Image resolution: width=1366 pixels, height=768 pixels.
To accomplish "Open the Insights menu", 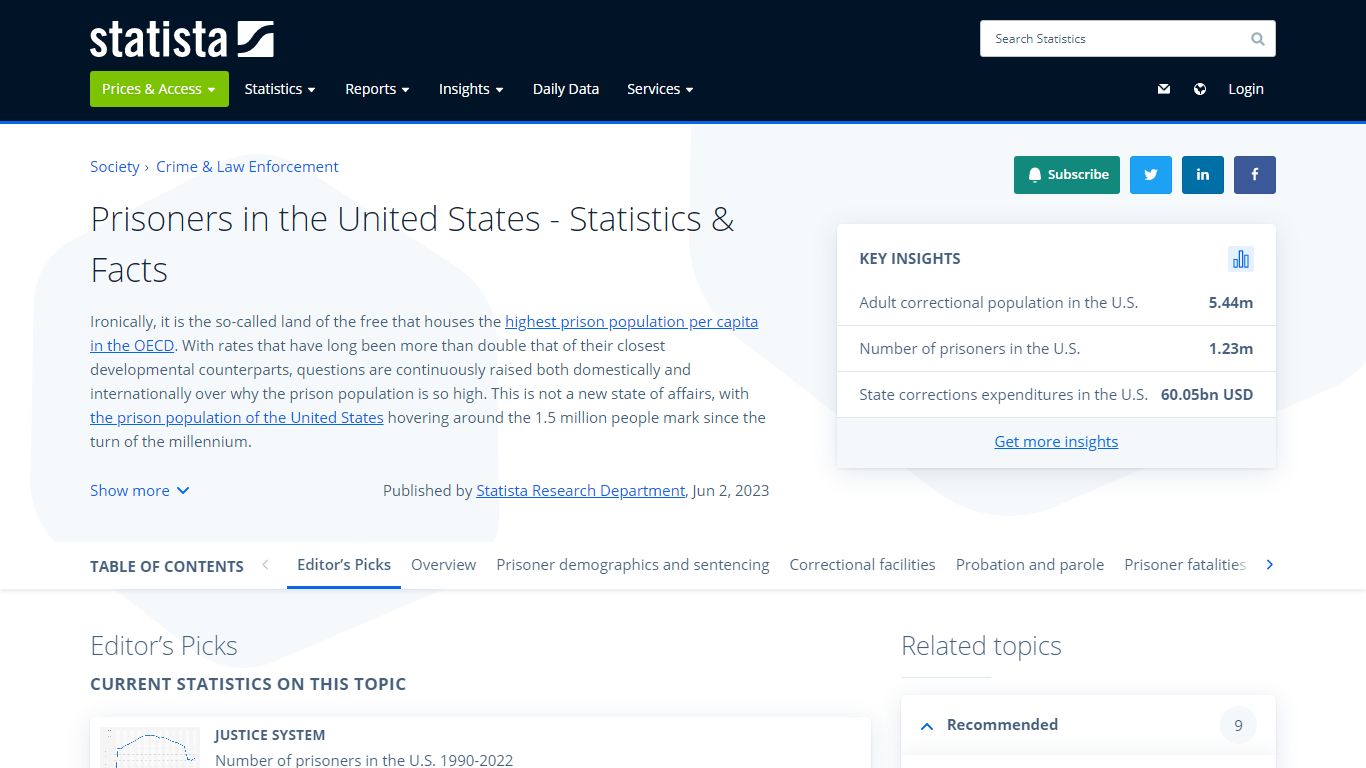I will point(471,89).
